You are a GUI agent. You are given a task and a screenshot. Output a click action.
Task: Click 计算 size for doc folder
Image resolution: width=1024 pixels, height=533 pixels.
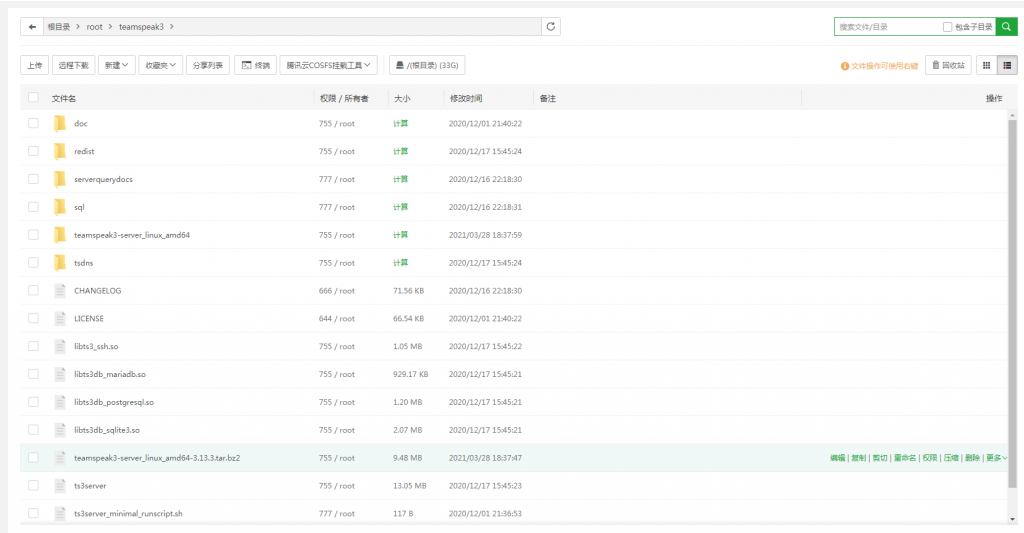coord(400,123)
